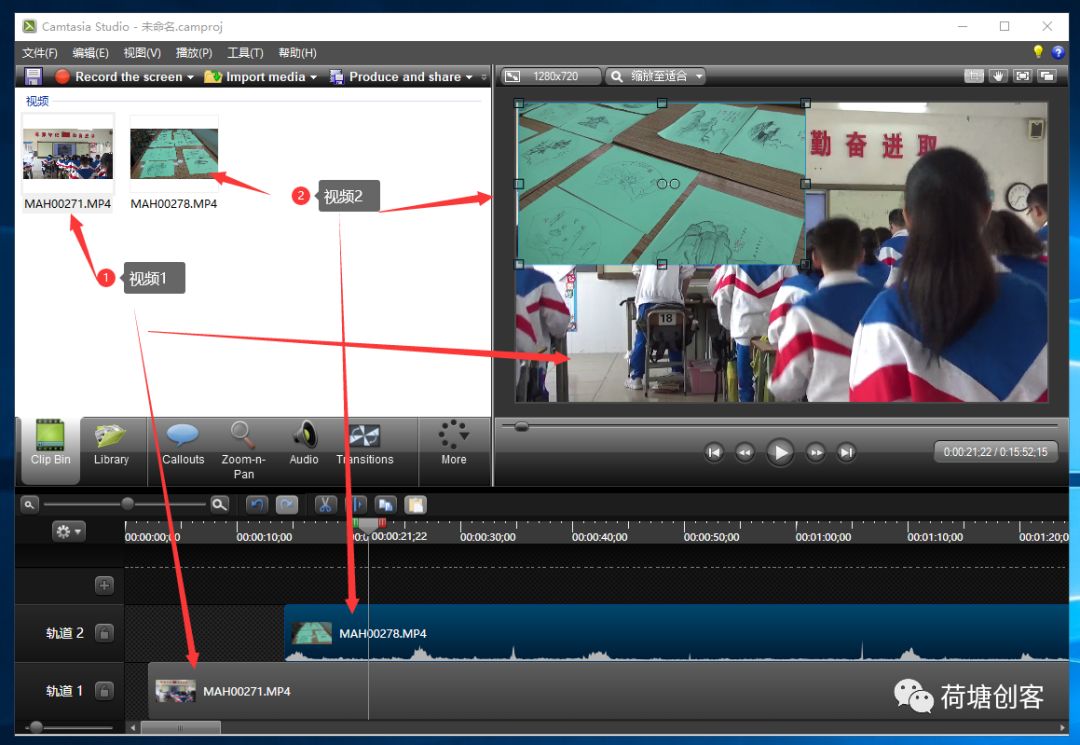
Task: Click the Save project disk icon
Action: click(33, 76)
